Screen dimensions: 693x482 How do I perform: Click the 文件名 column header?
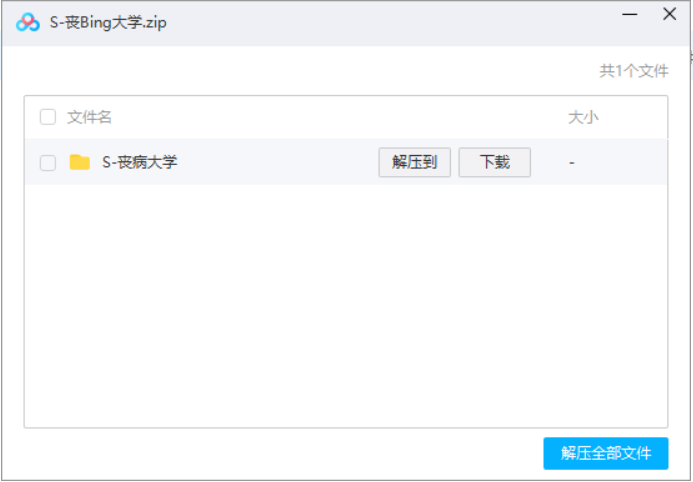(89, 117)
